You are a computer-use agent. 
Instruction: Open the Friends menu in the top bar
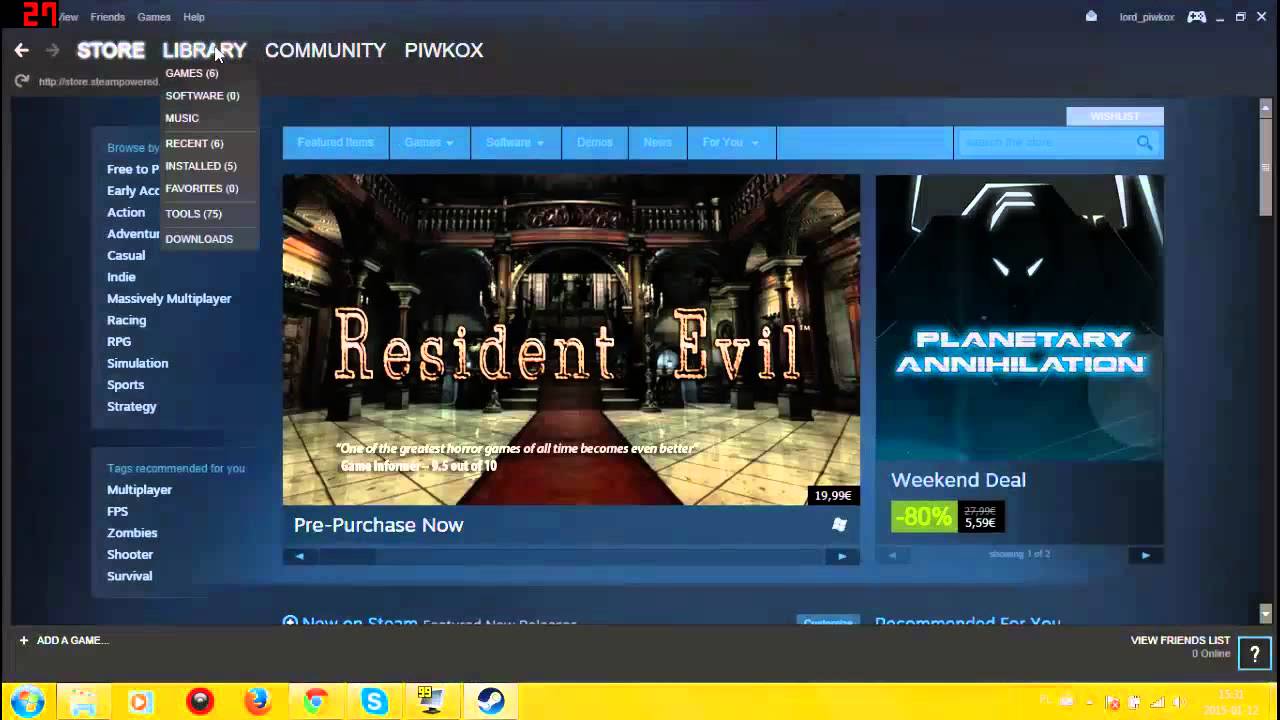[107, 17]
